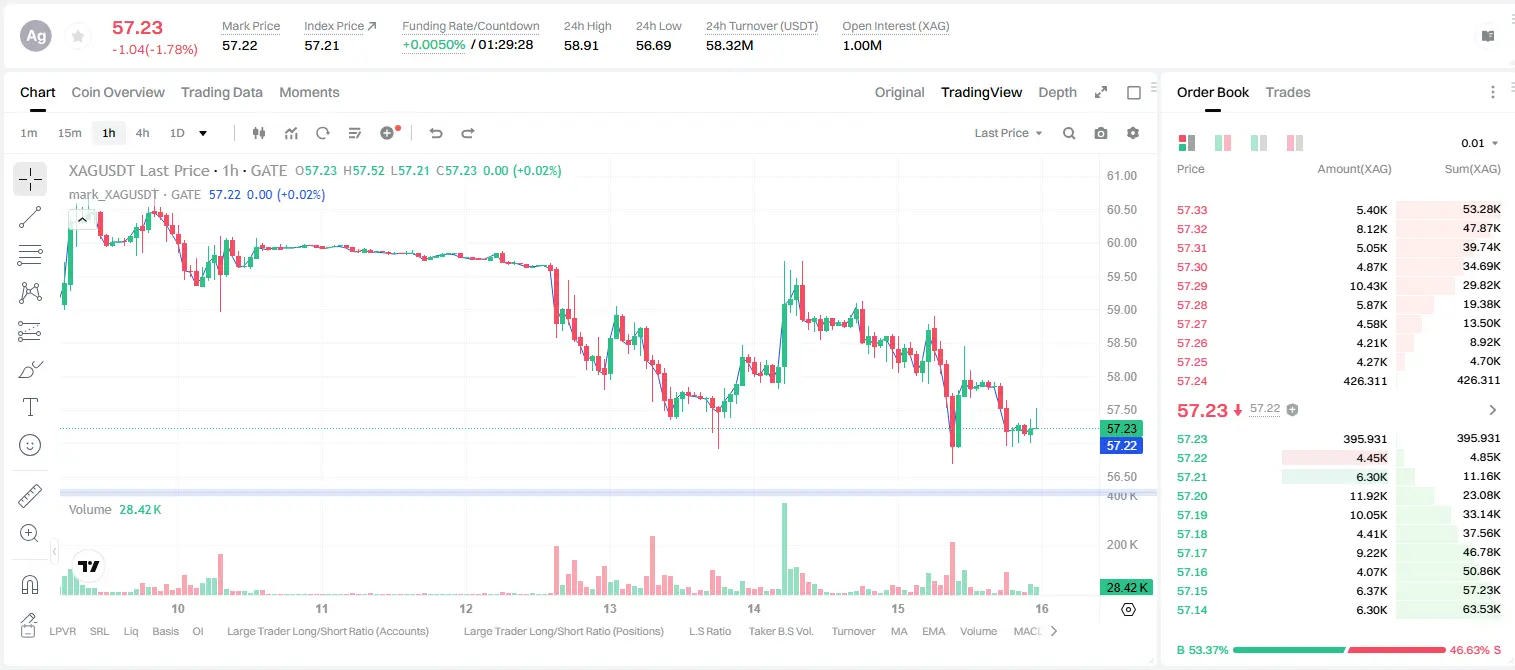
Task: Switch to the Trades tab
Action: [1288, 92]
